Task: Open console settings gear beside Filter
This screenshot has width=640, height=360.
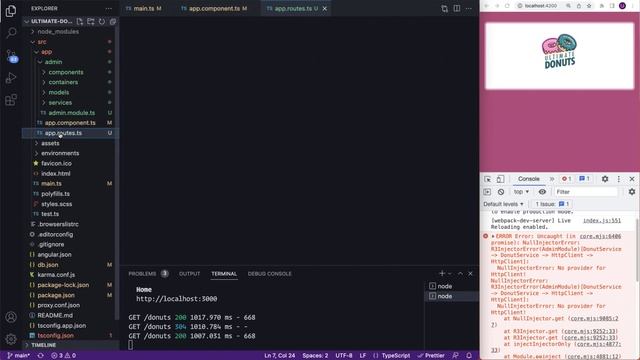Action: click(632, 192)
